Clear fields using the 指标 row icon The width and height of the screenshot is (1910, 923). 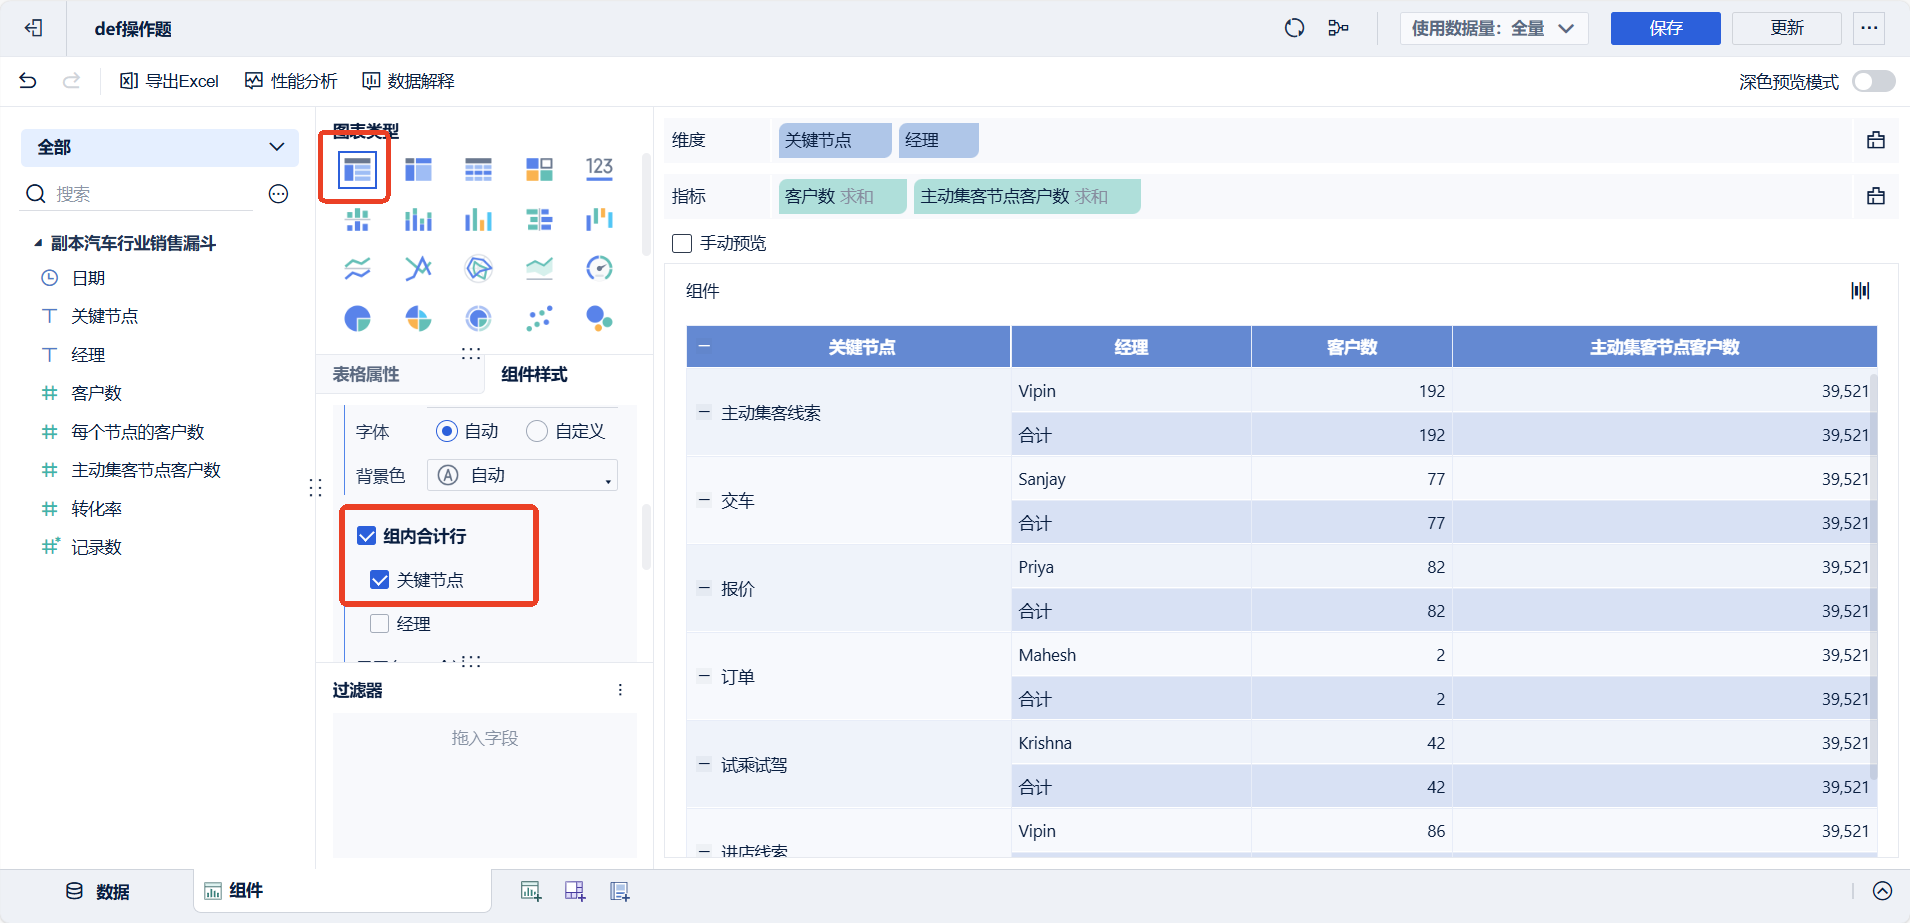tap(1876, 196)
